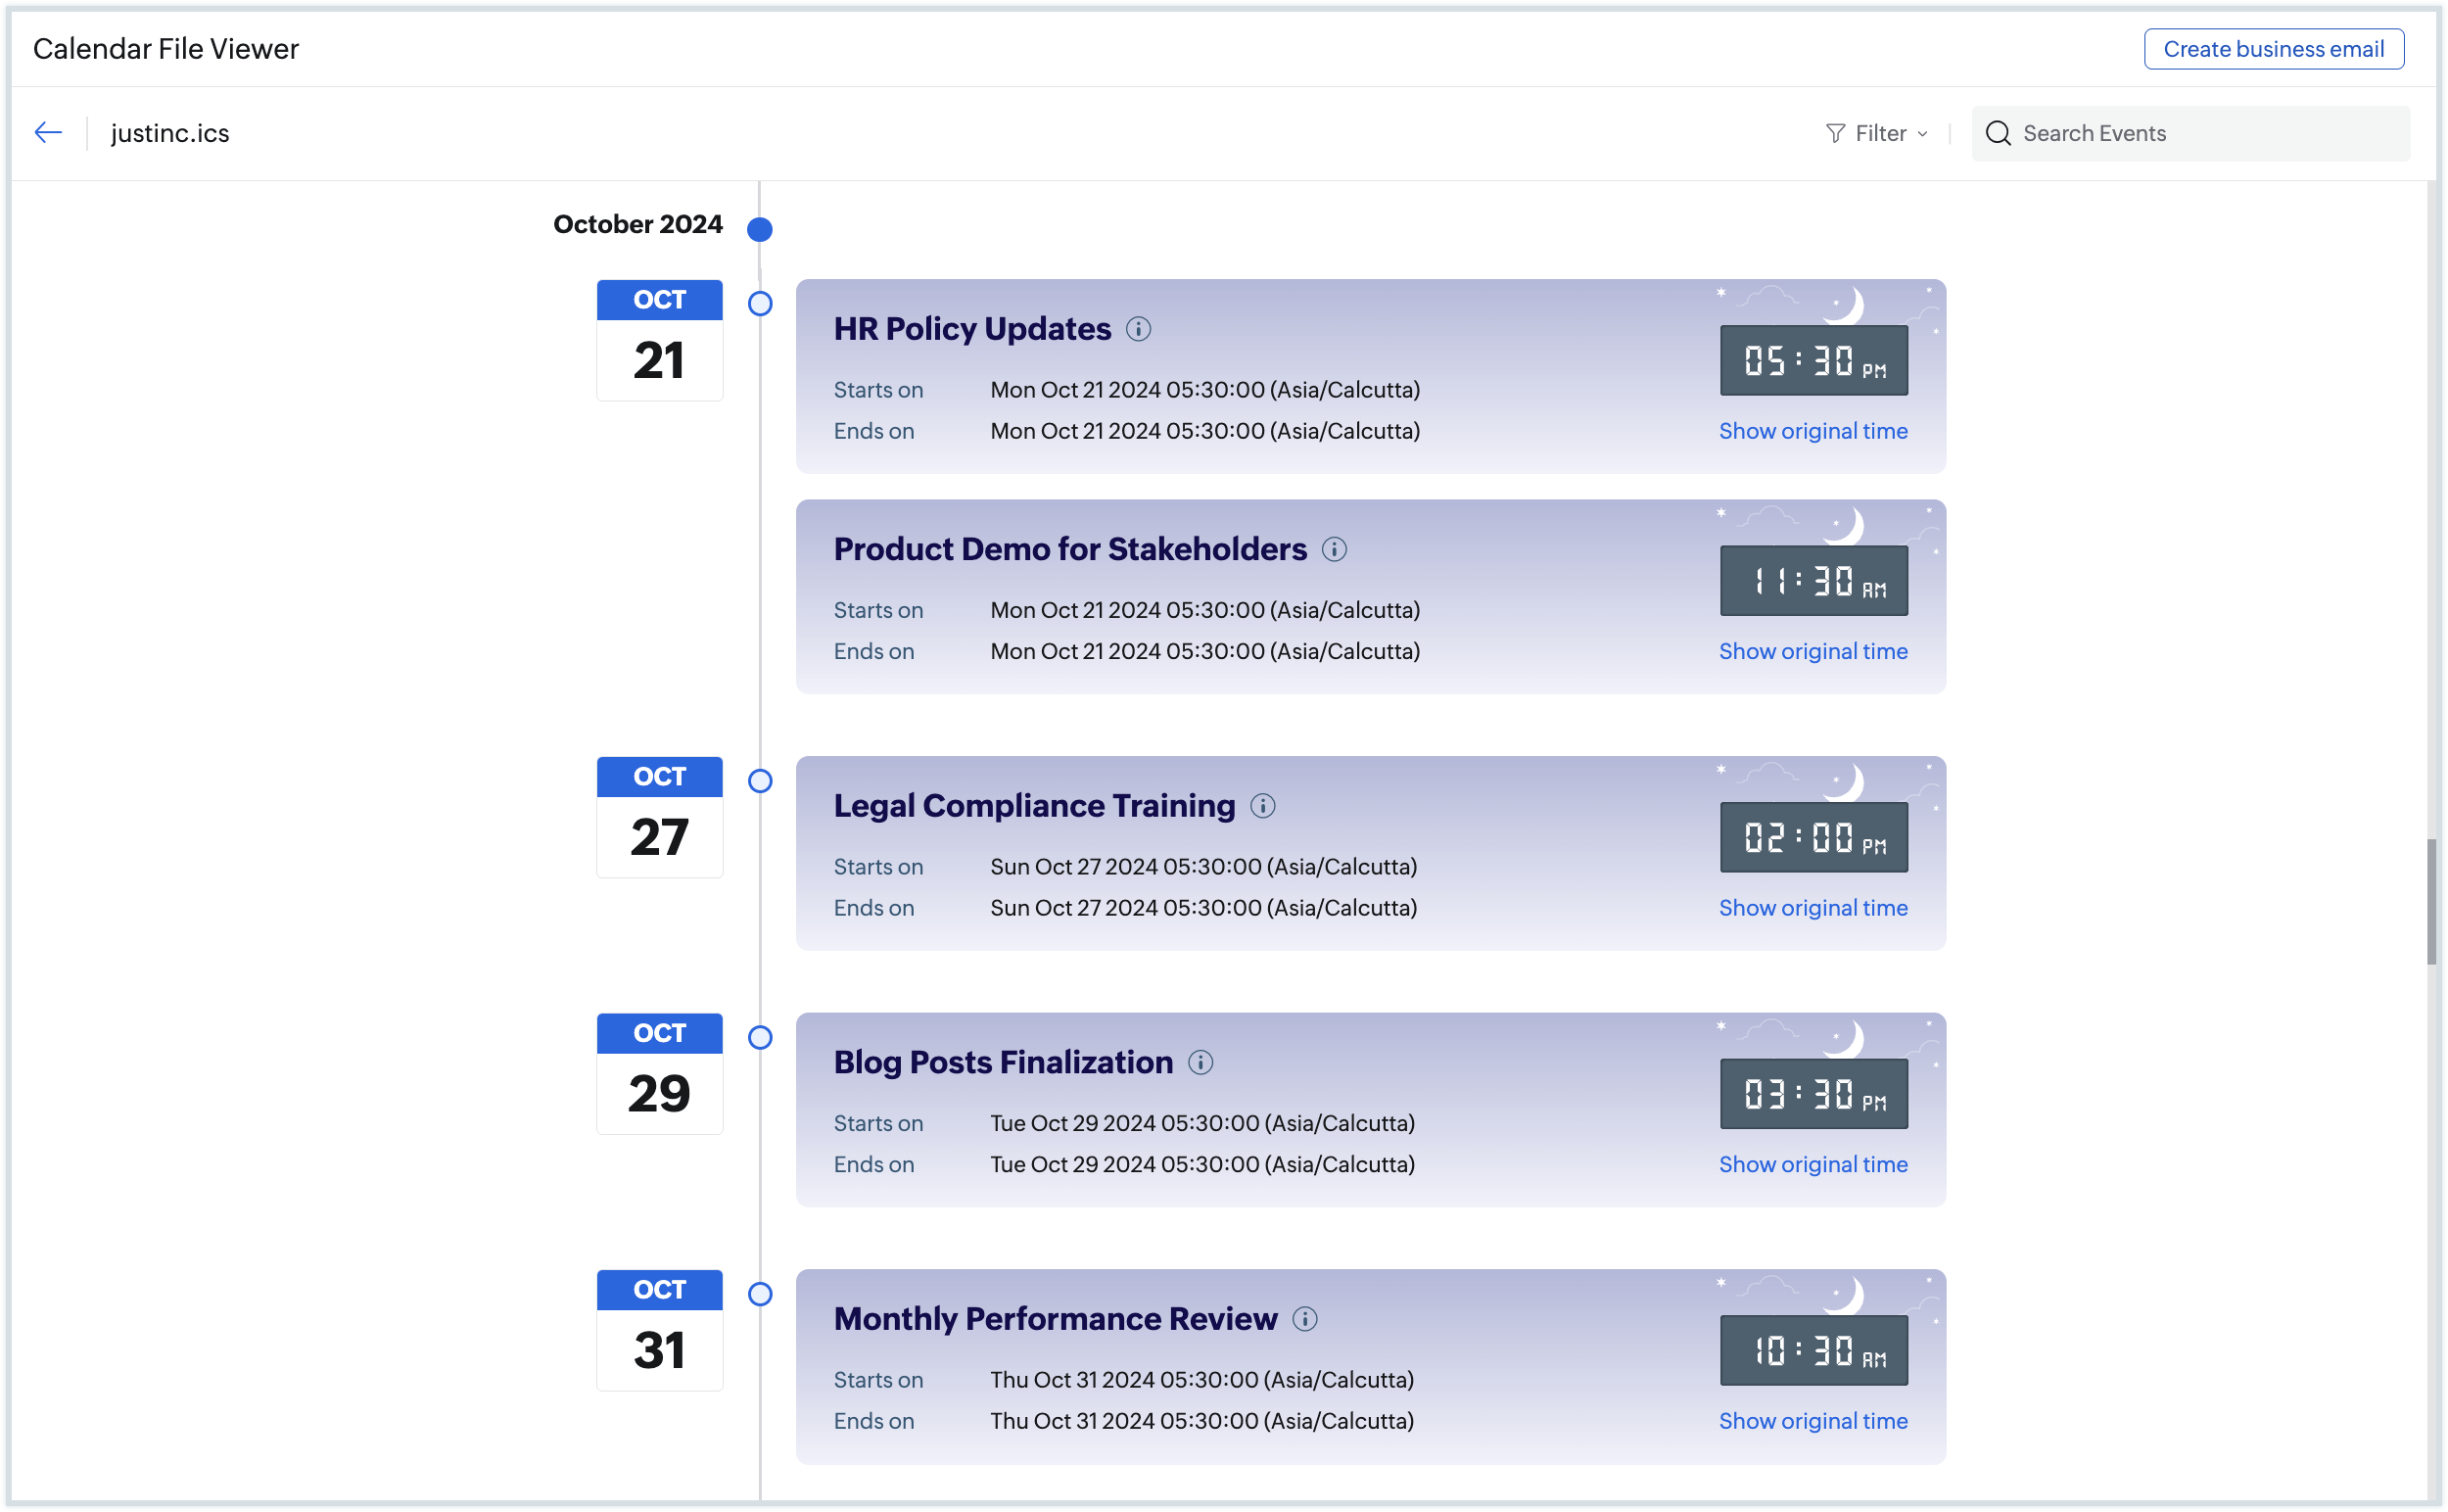2448x1512 pixels.
Task: Expand the Filter dropdown chevron
Action: coord(1922,134)
